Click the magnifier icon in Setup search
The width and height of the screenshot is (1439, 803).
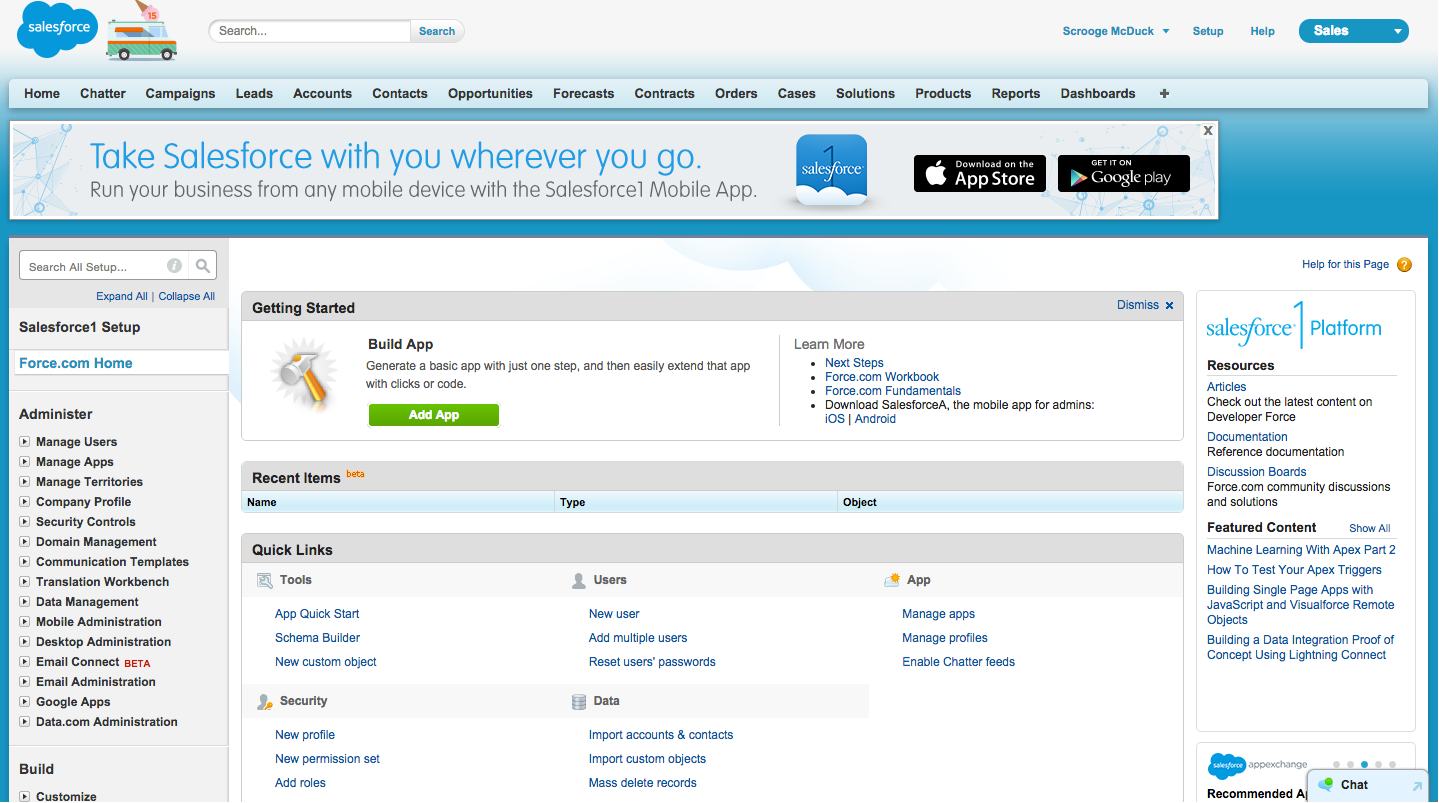point(202,266)
